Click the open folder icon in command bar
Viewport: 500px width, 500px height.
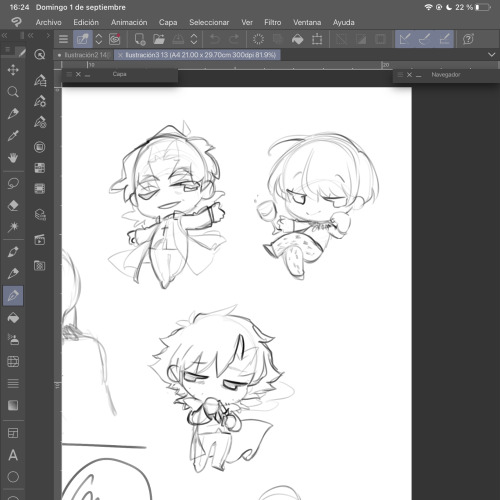coord(159,39)
